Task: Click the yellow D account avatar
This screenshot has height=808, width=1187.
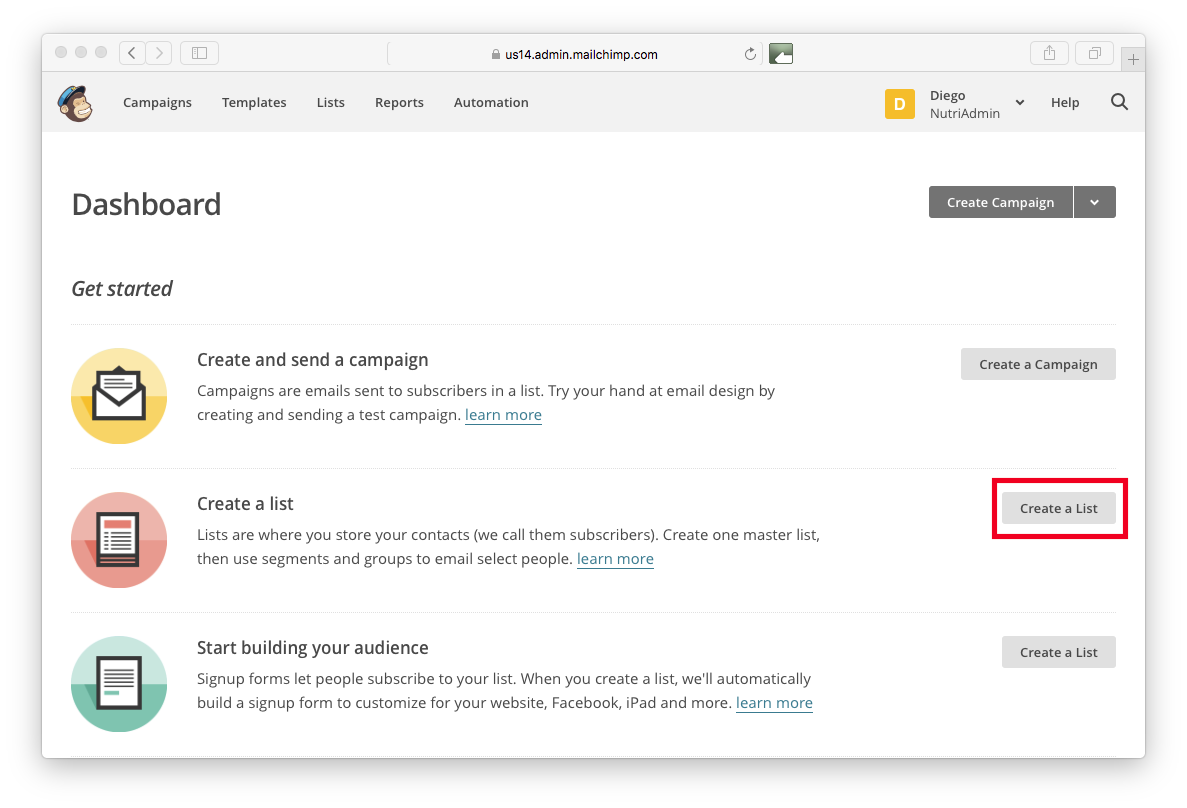Action: click(899, 104)
